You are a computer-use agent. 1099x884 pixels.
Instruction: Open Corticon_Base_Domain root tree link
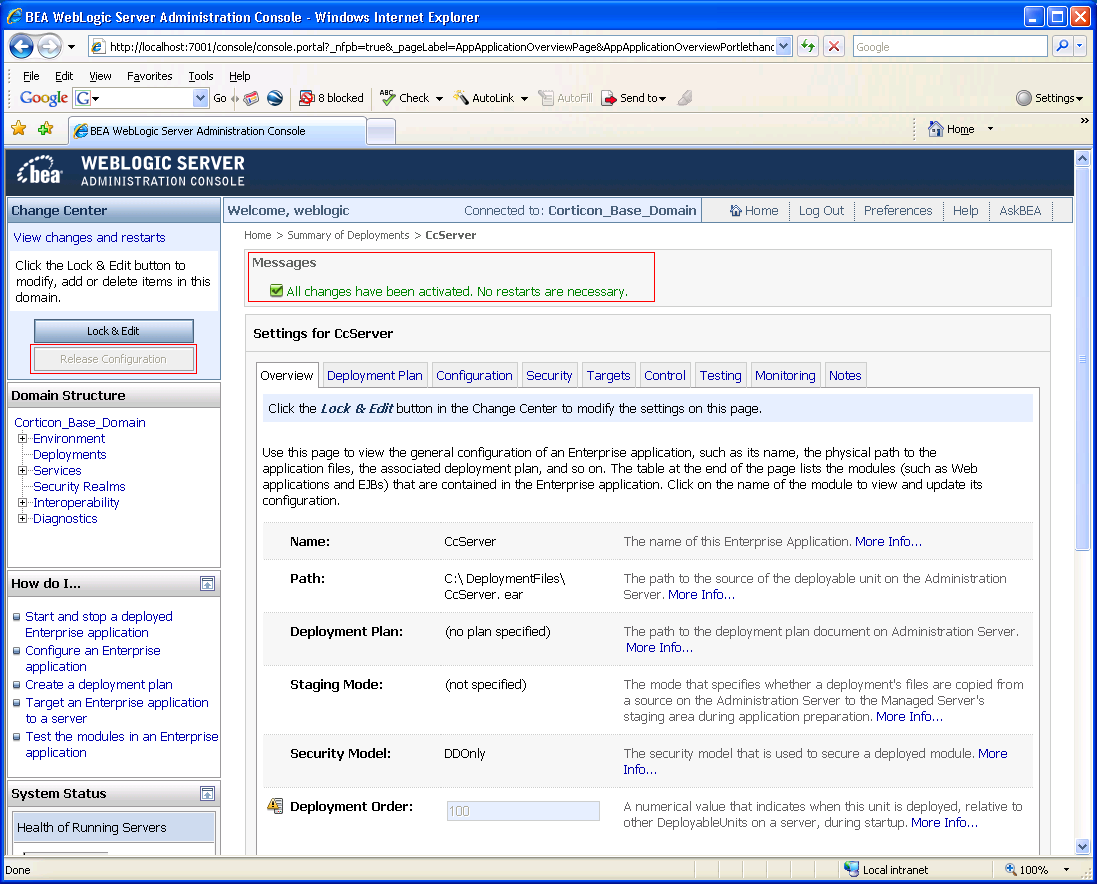click(x=80, y=423)
